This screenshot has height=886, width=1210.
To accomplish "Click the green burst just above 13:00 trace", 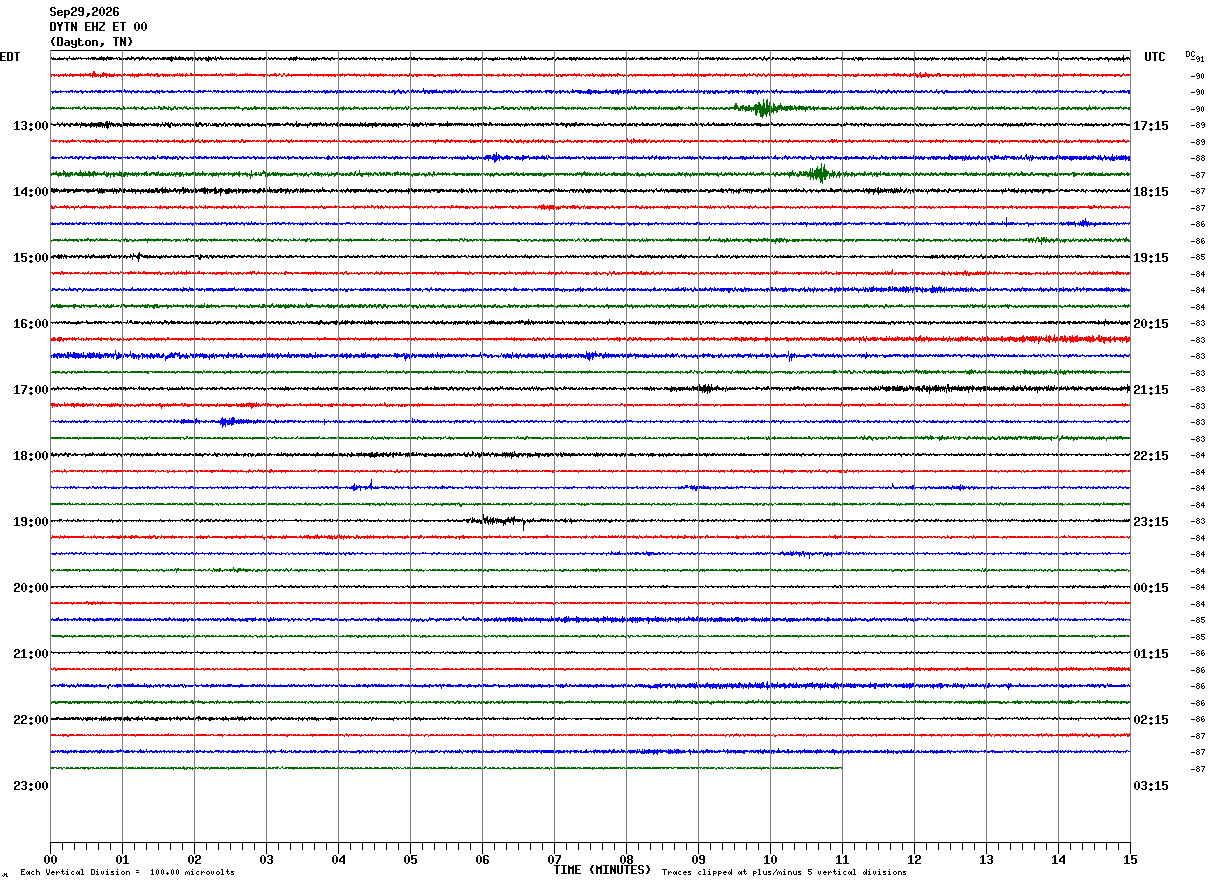I will point(764,108).
